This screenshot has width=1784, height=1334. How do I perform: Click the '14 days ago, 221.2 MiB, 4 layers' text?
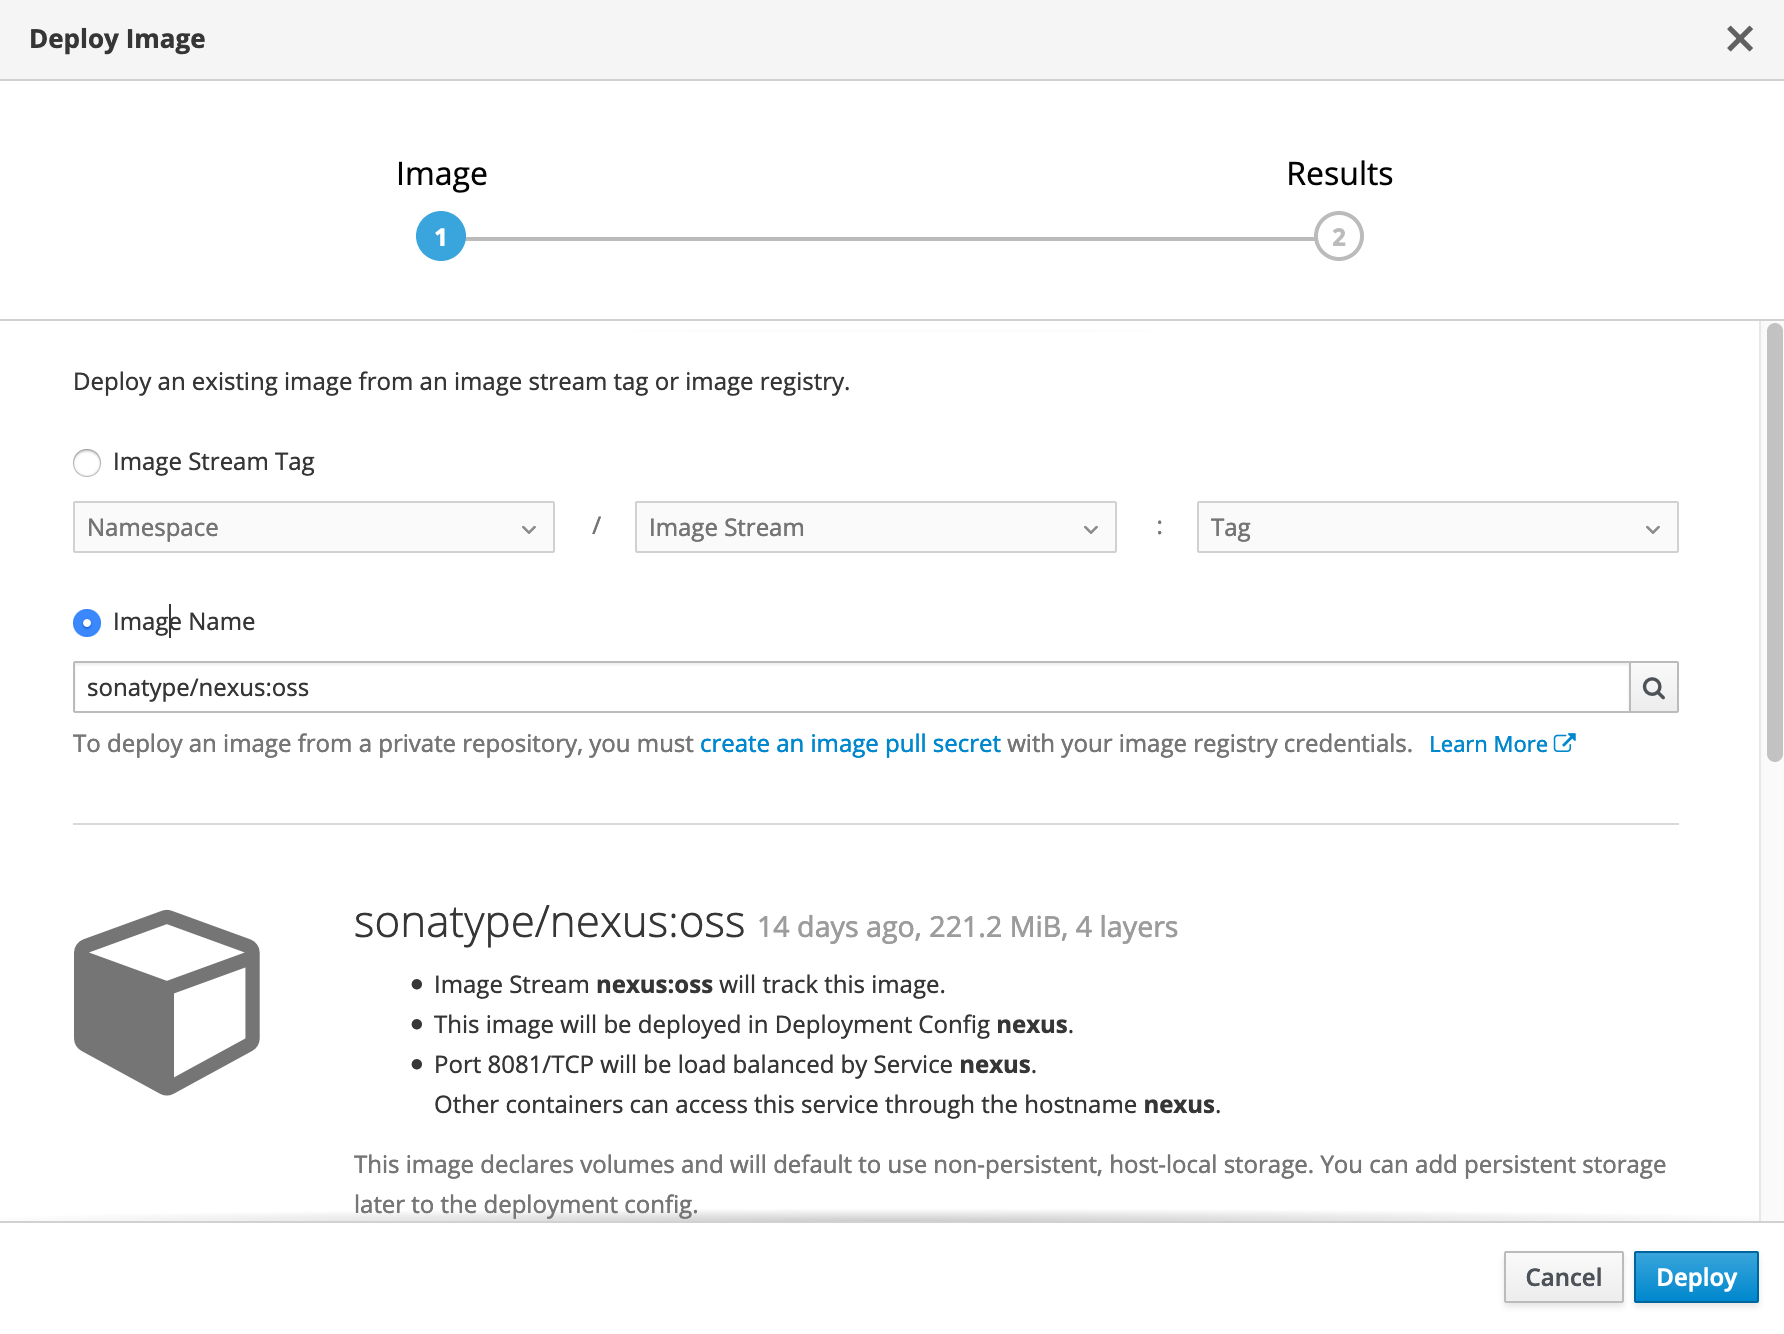(967, 927)
